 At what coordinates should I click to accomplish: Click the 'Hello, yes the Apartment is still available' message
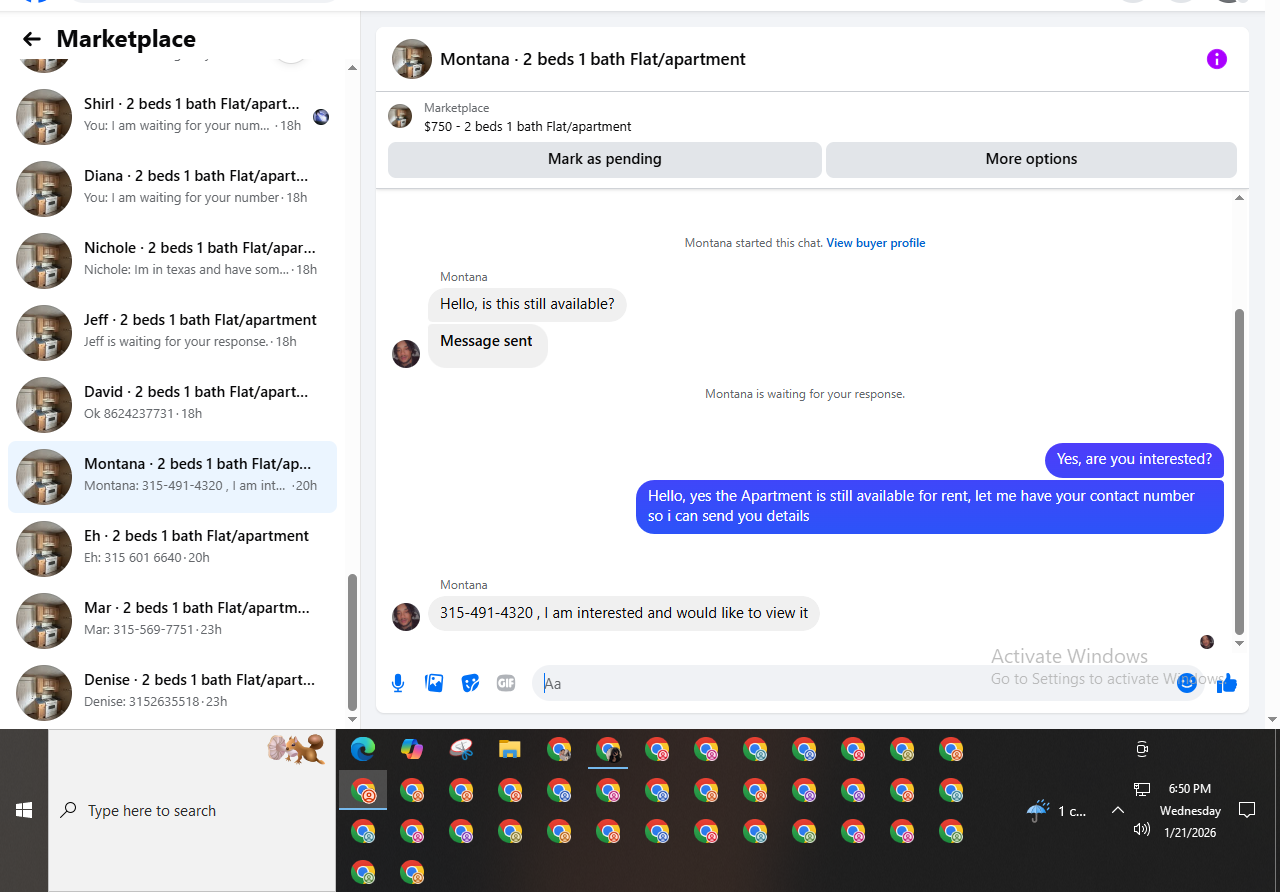[x=930, y=507]
